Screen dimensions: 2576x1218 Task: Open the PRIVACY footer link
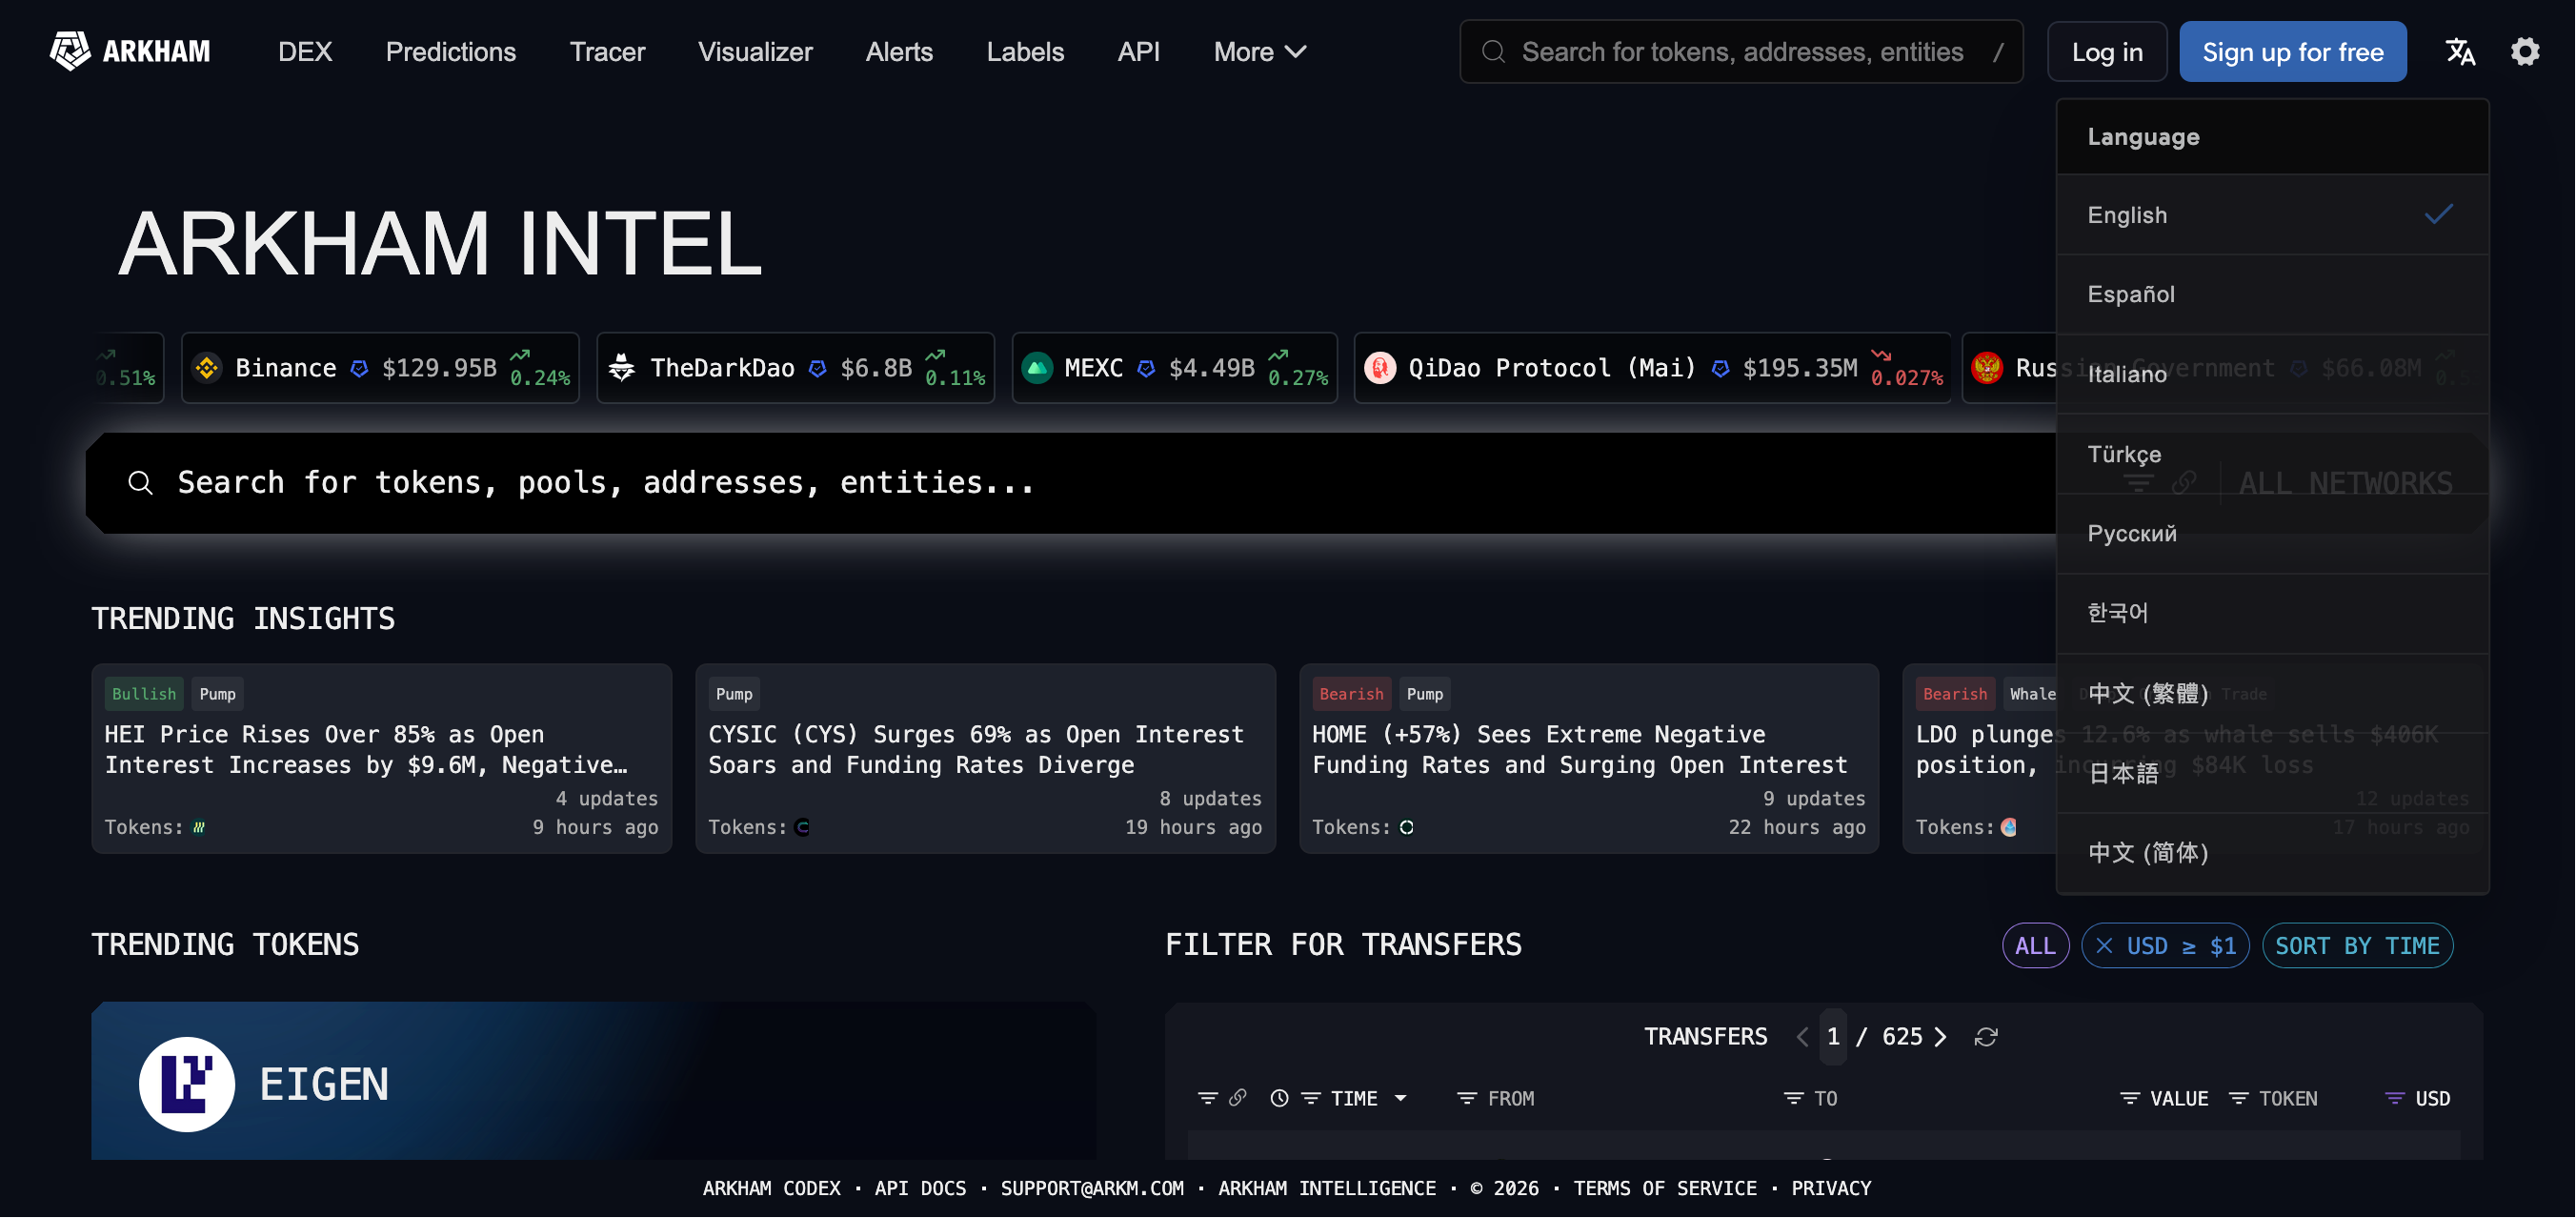(1831, 1188)
